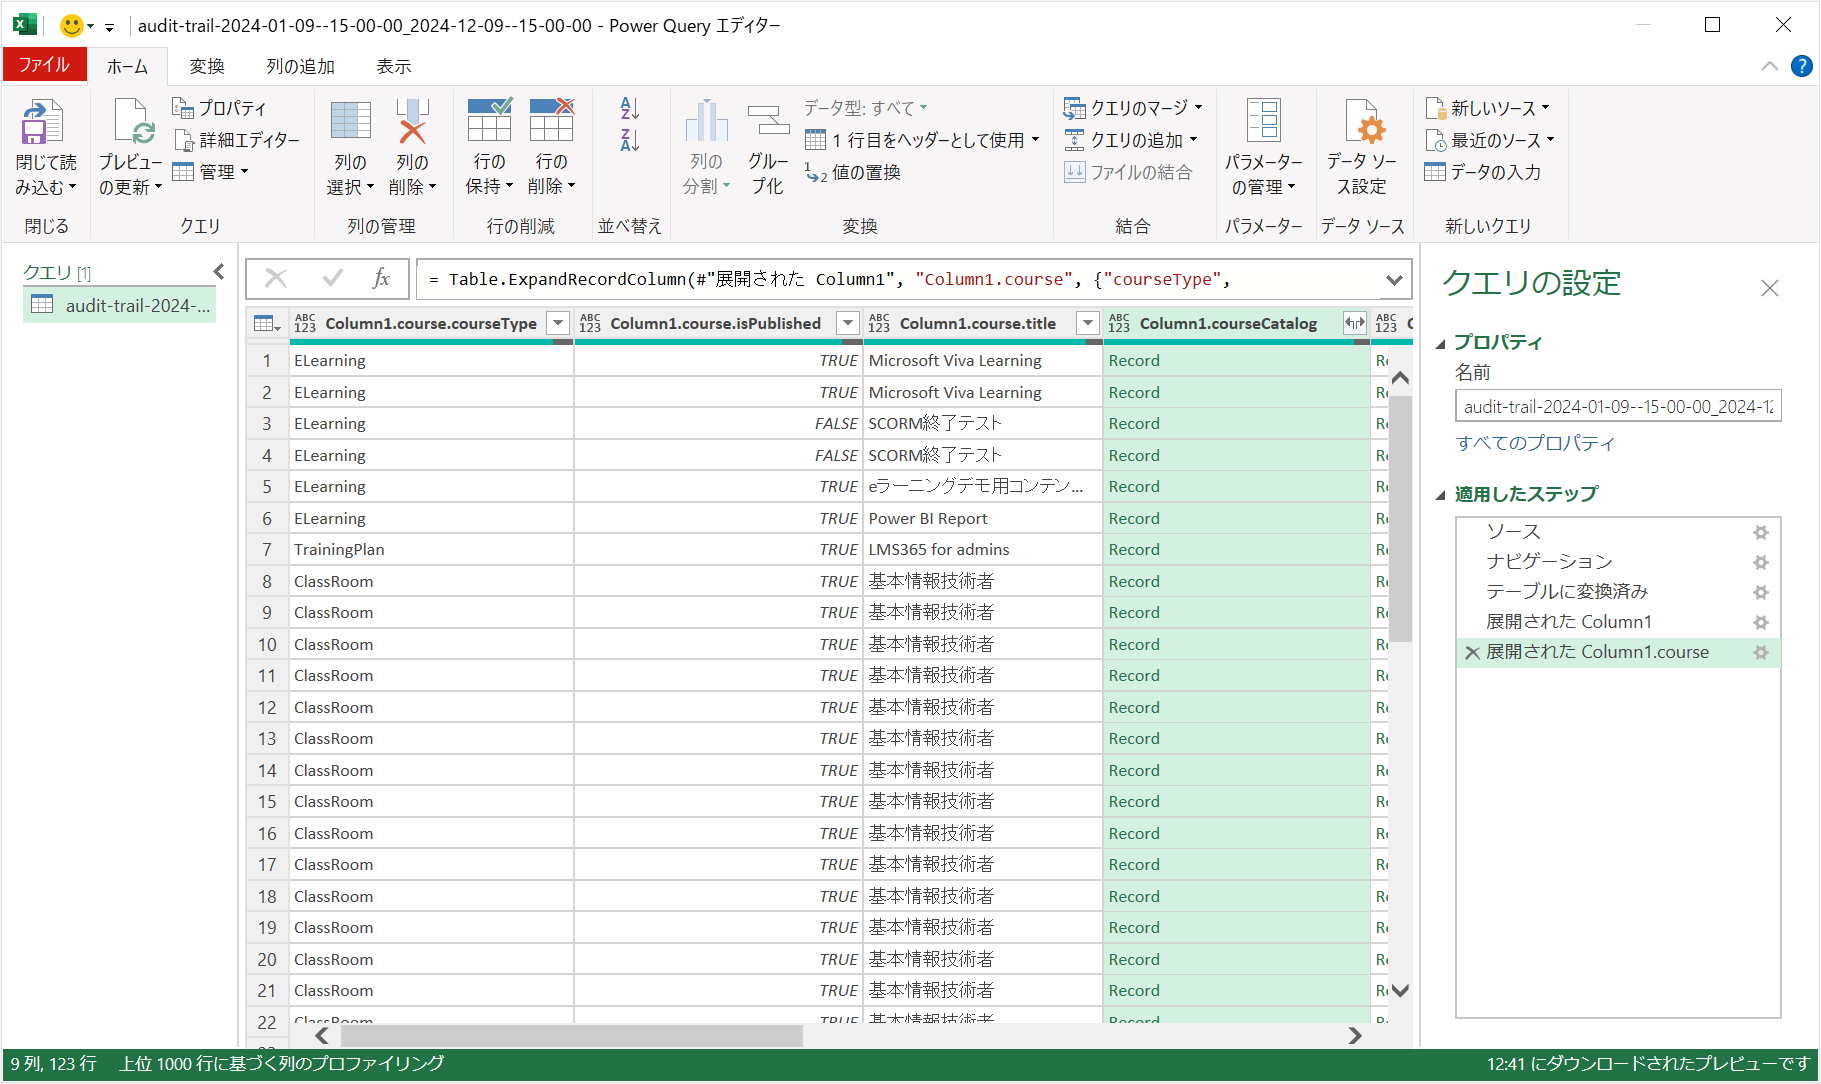Open the filter dropdown for Column1.course.isPublished

click(848, 323)
